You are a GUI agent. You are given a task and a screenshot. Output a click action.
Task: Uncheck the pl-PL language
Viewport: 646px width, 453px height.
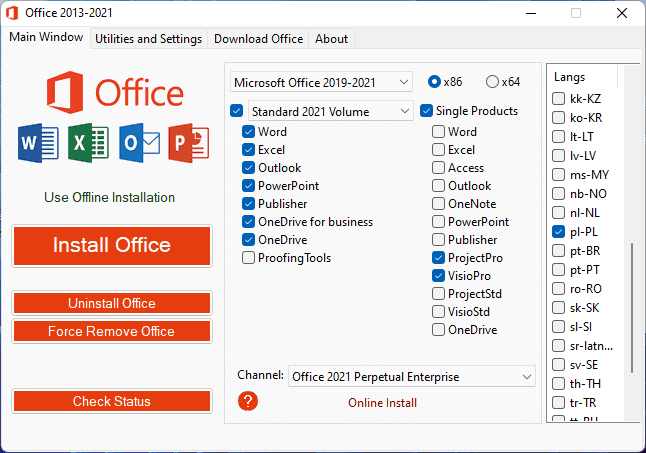tap(558, 231)
